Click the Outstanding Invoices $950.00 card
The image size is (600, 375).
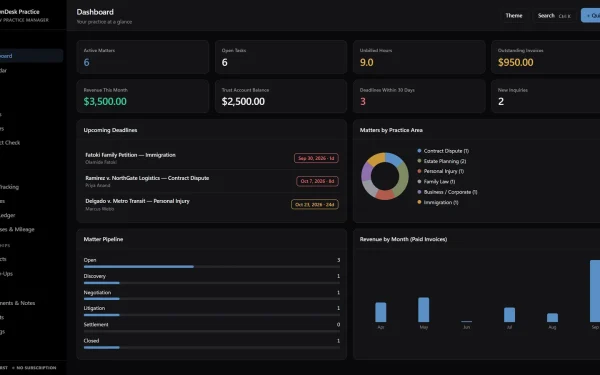[x=546, y=57]
